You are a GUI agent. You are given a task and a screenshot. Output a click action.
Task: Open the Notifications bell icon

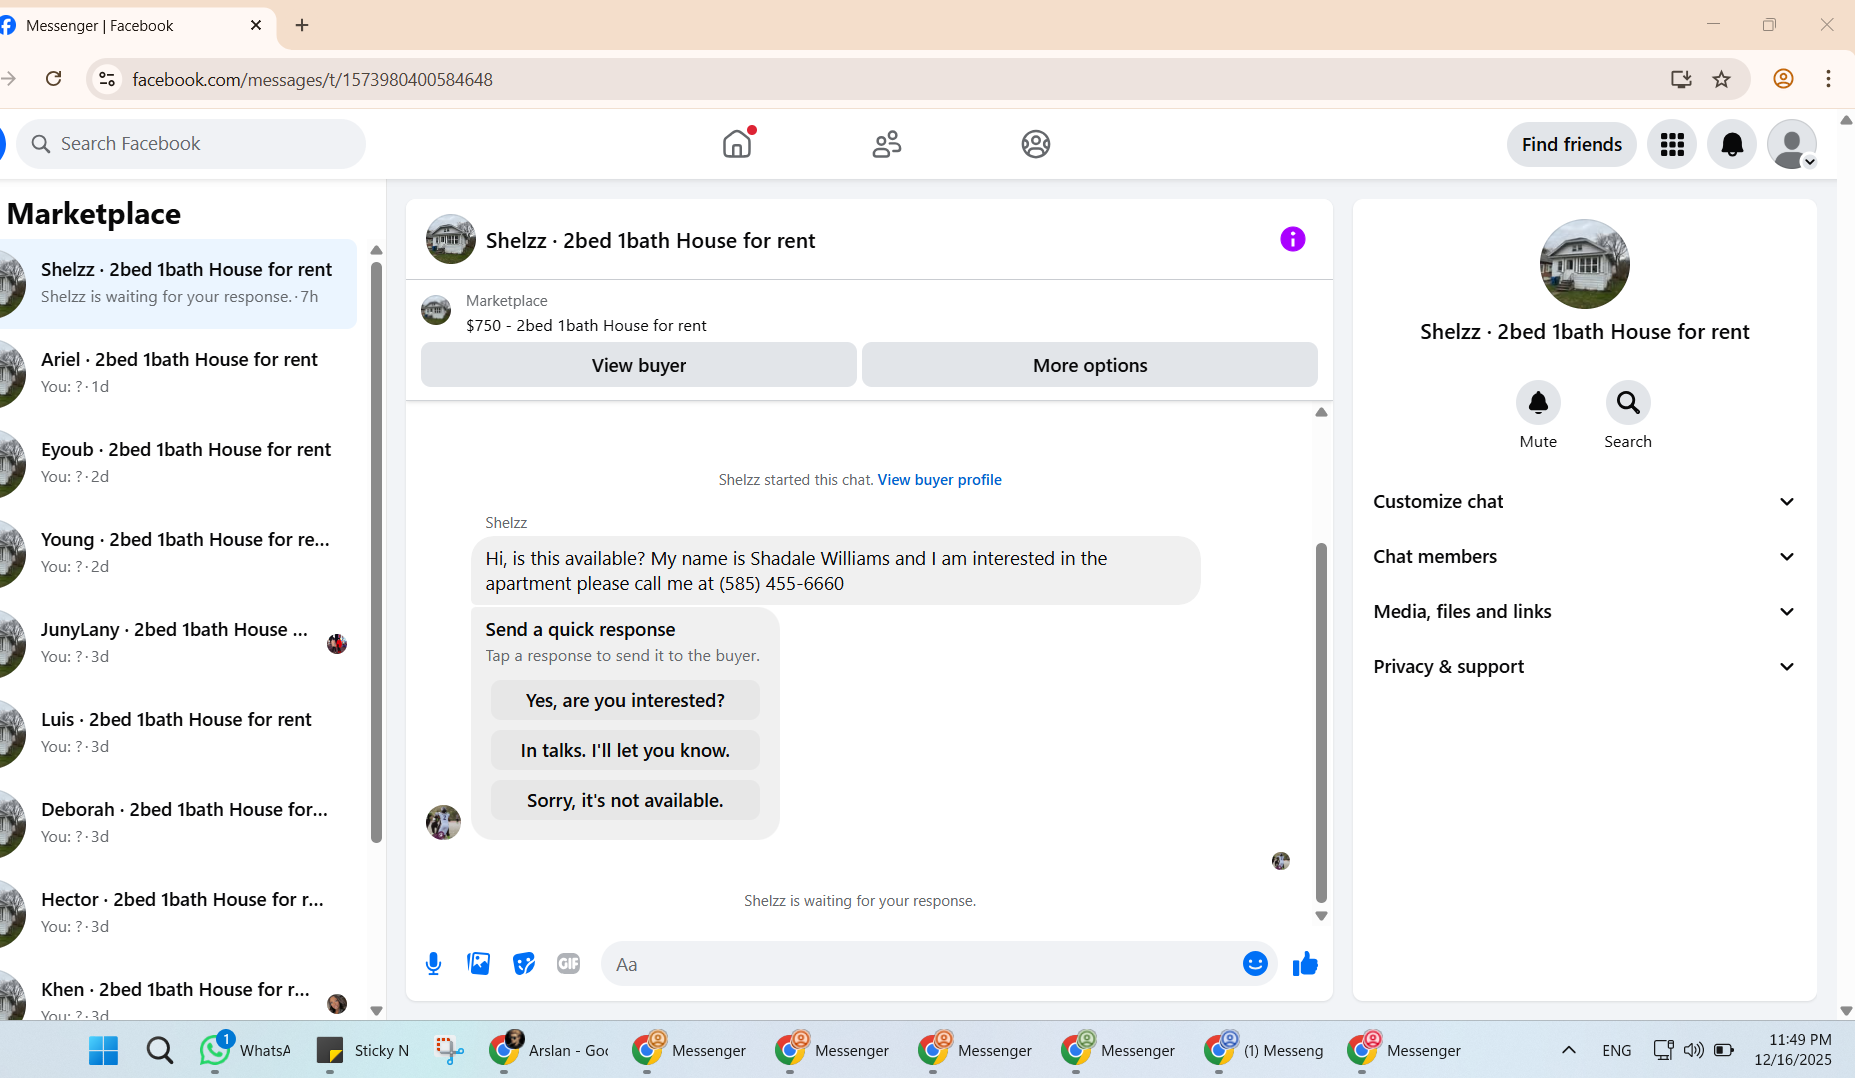coord(1732,144)
